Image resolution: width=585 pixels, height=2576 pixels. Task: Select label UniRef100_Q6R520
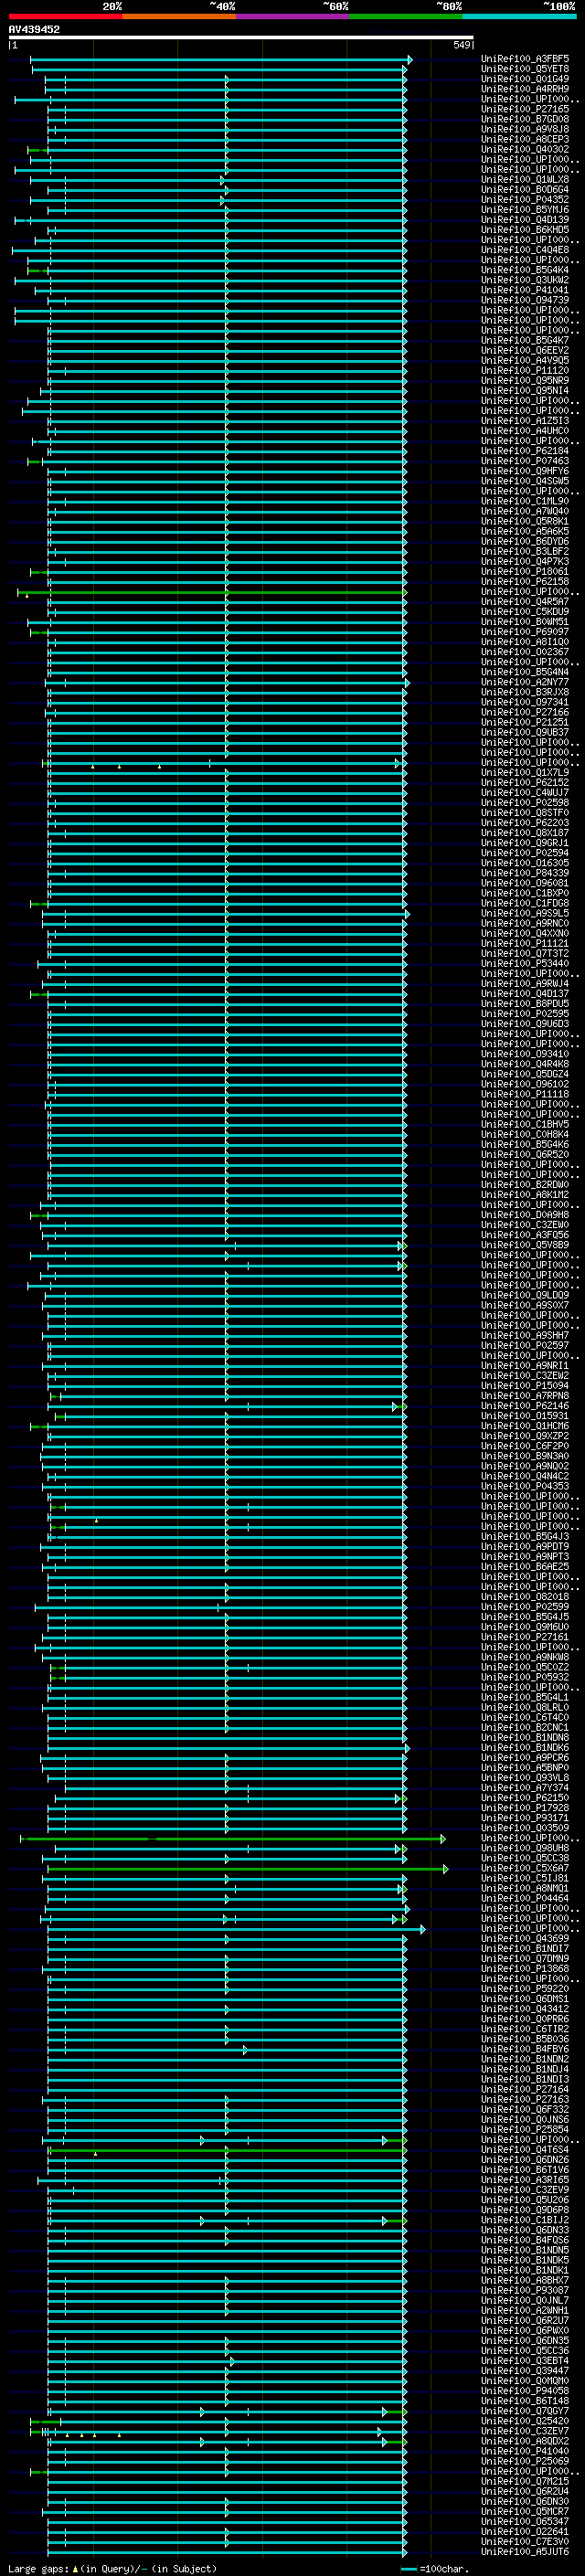(x=525, y=1155)
